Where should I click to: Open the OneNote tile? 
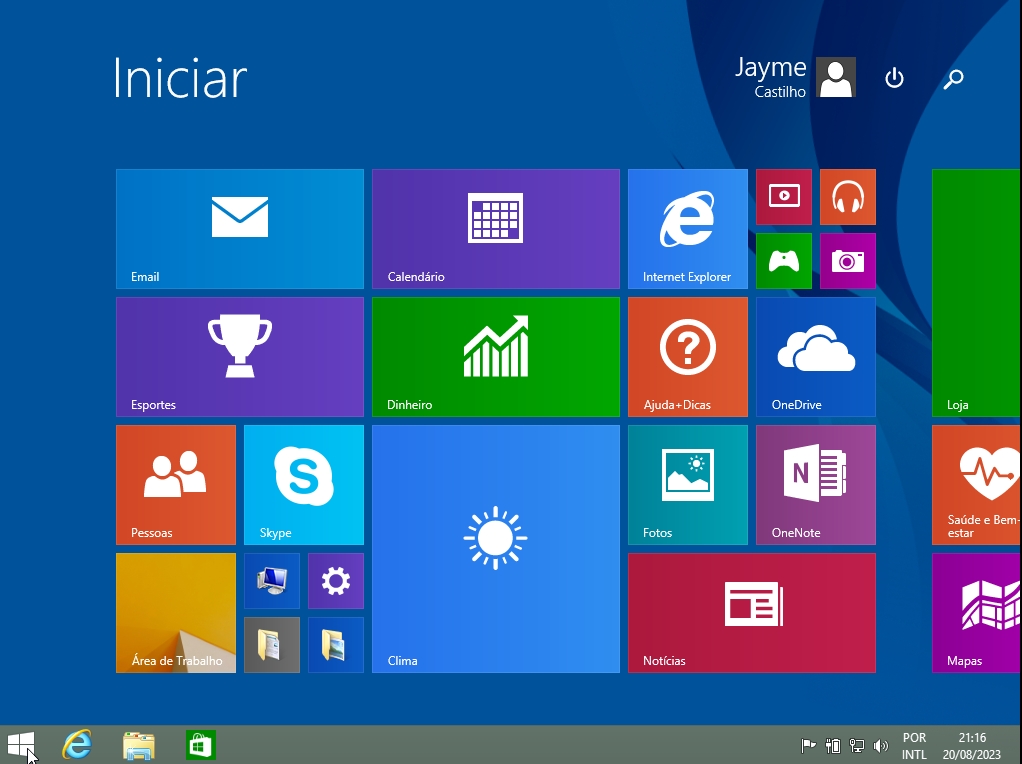[x=815, y=484]
